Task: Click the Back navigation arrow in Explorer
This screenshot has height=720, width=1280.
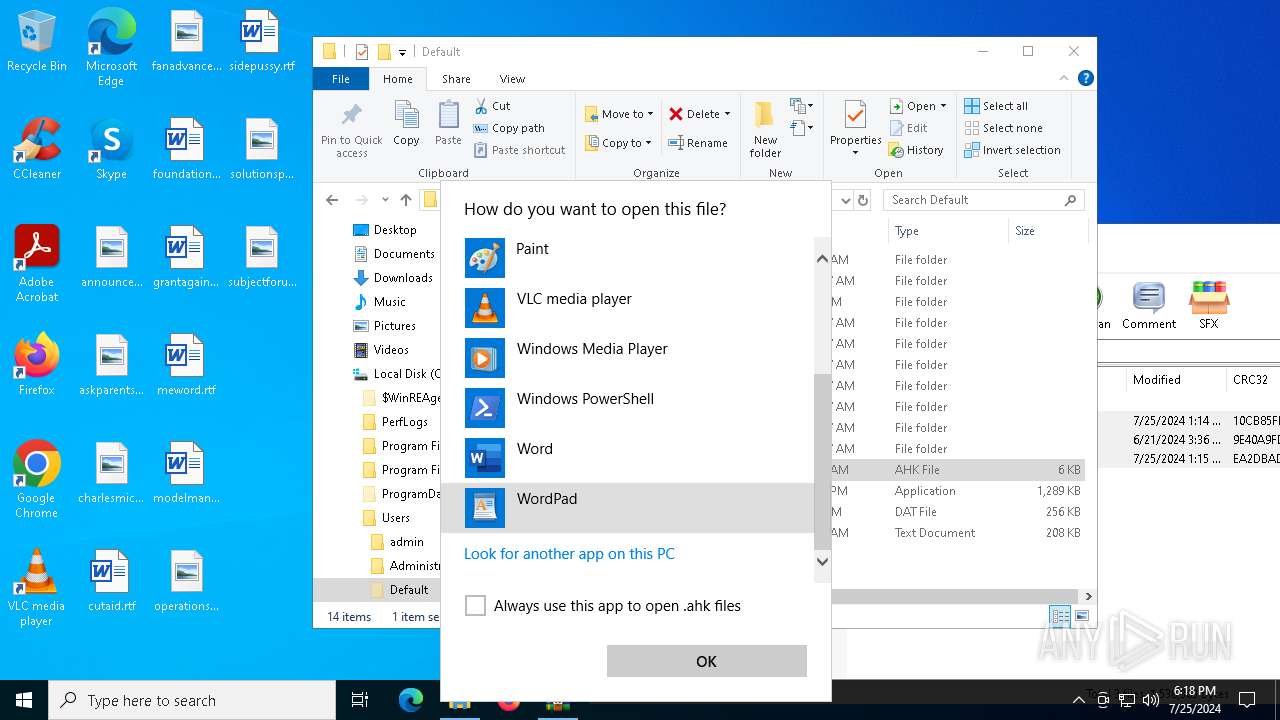Action: pos(332,200)
